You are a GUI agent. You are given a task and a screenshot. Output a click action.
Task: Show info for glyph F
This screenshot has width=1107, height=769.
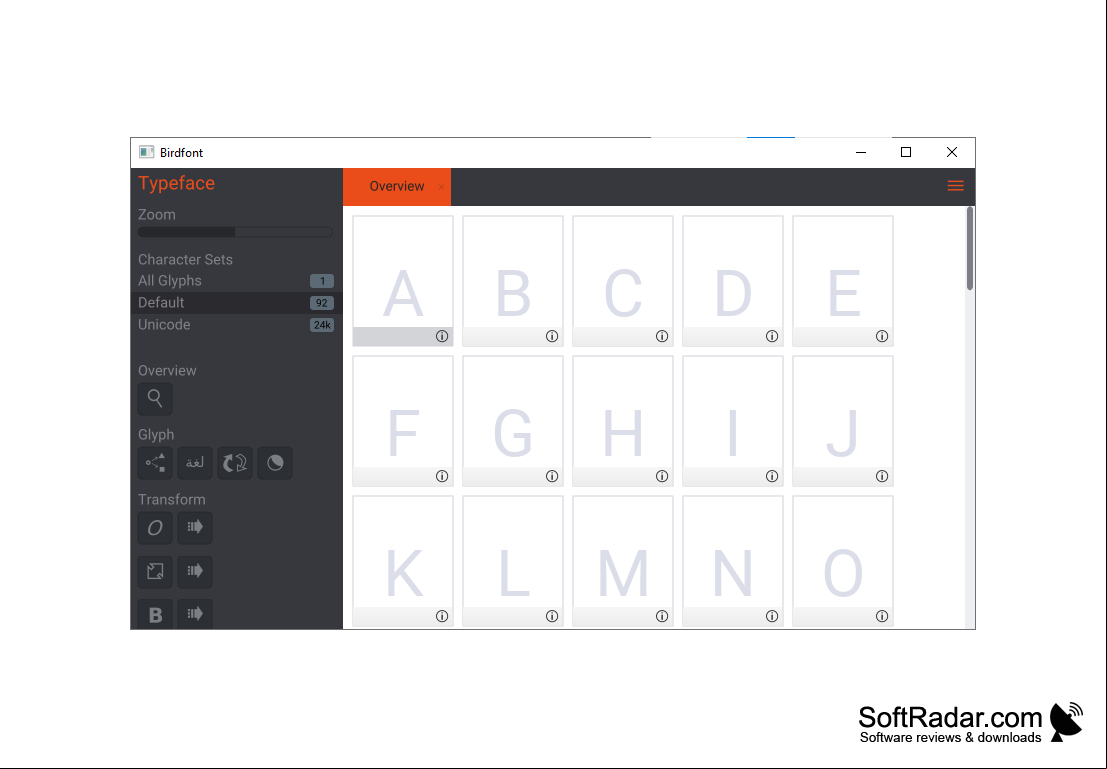pos(442,476)
